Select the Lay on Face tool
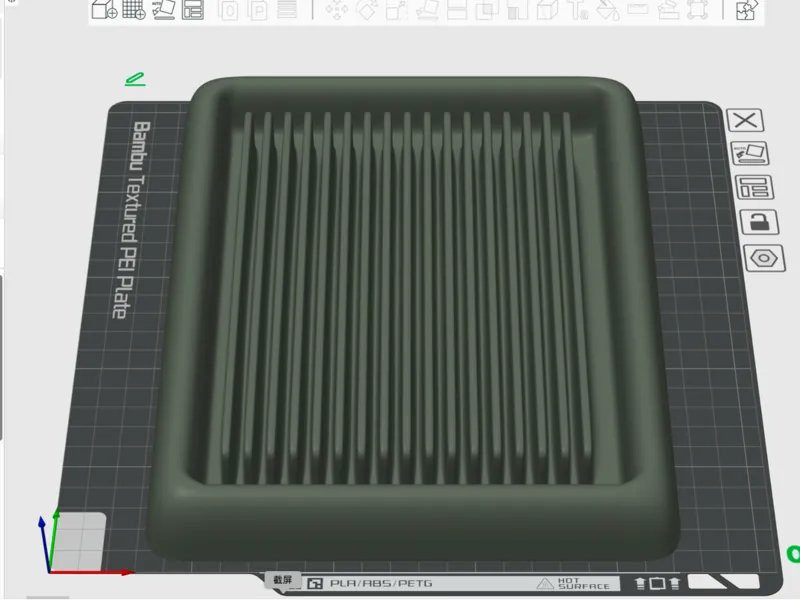 click(x=427, y=10)
